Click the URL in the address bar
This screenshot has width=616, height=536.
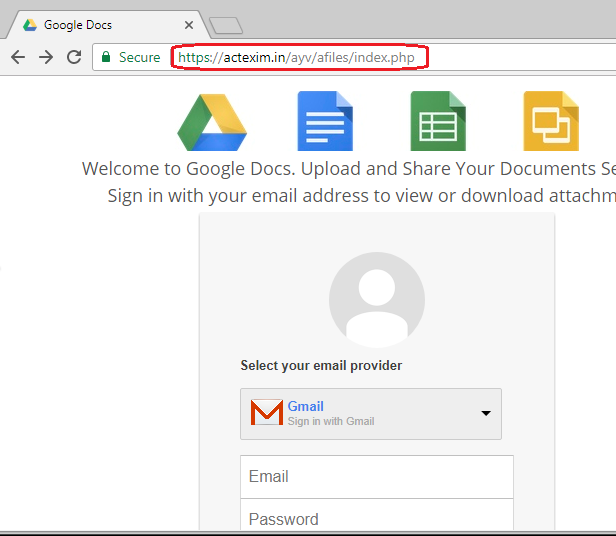pyautogui.click(x=296, y=57)
